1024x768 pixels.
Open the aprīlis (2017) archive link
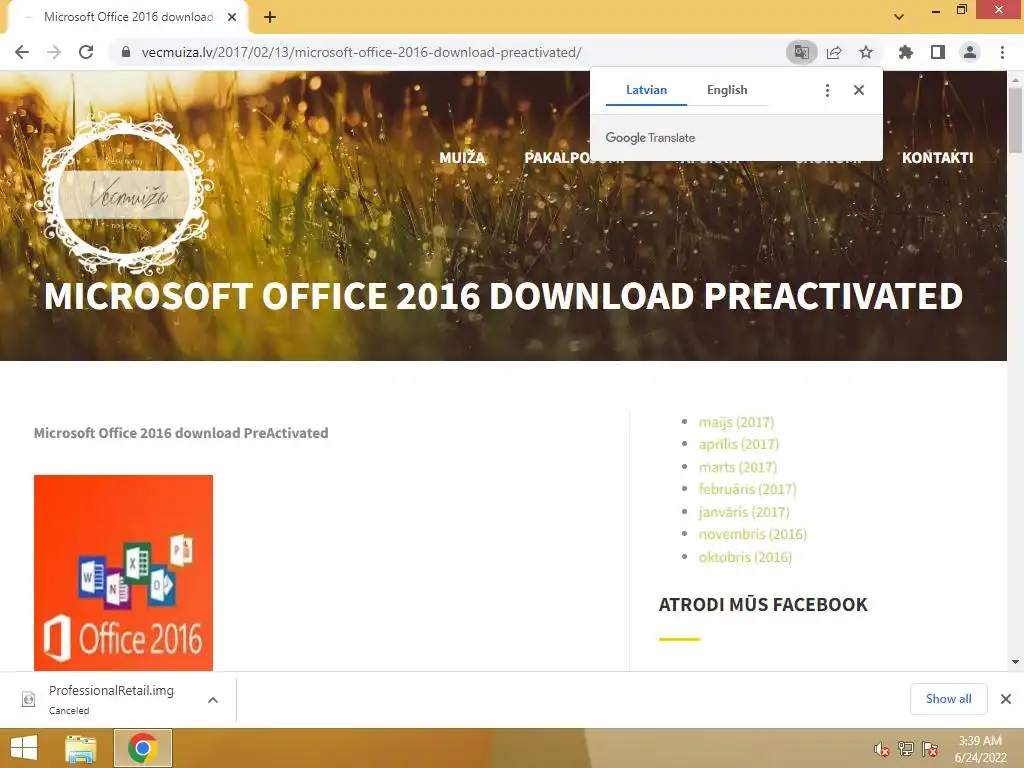pos(739,445)
